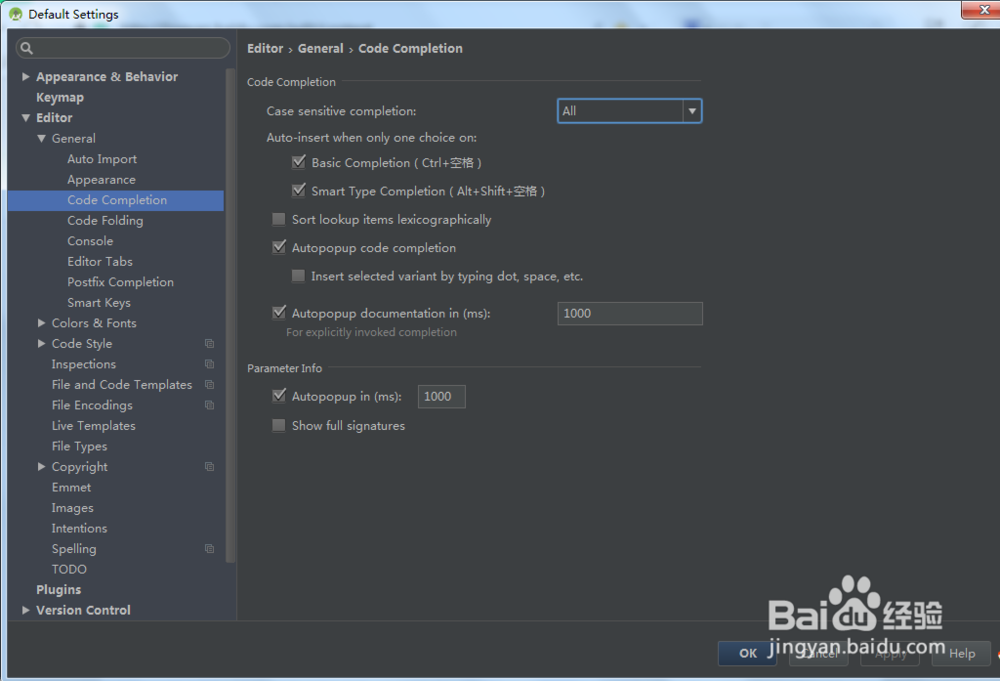This screenshot has width=1000, height=681.
Task: Select Emmet in tree
Action: click(x=71, y=487)
